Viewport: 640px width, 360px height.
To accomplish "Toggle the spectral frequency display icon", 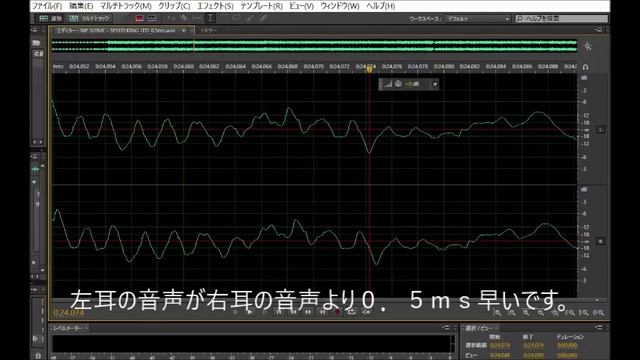I will tap(139, 18).
